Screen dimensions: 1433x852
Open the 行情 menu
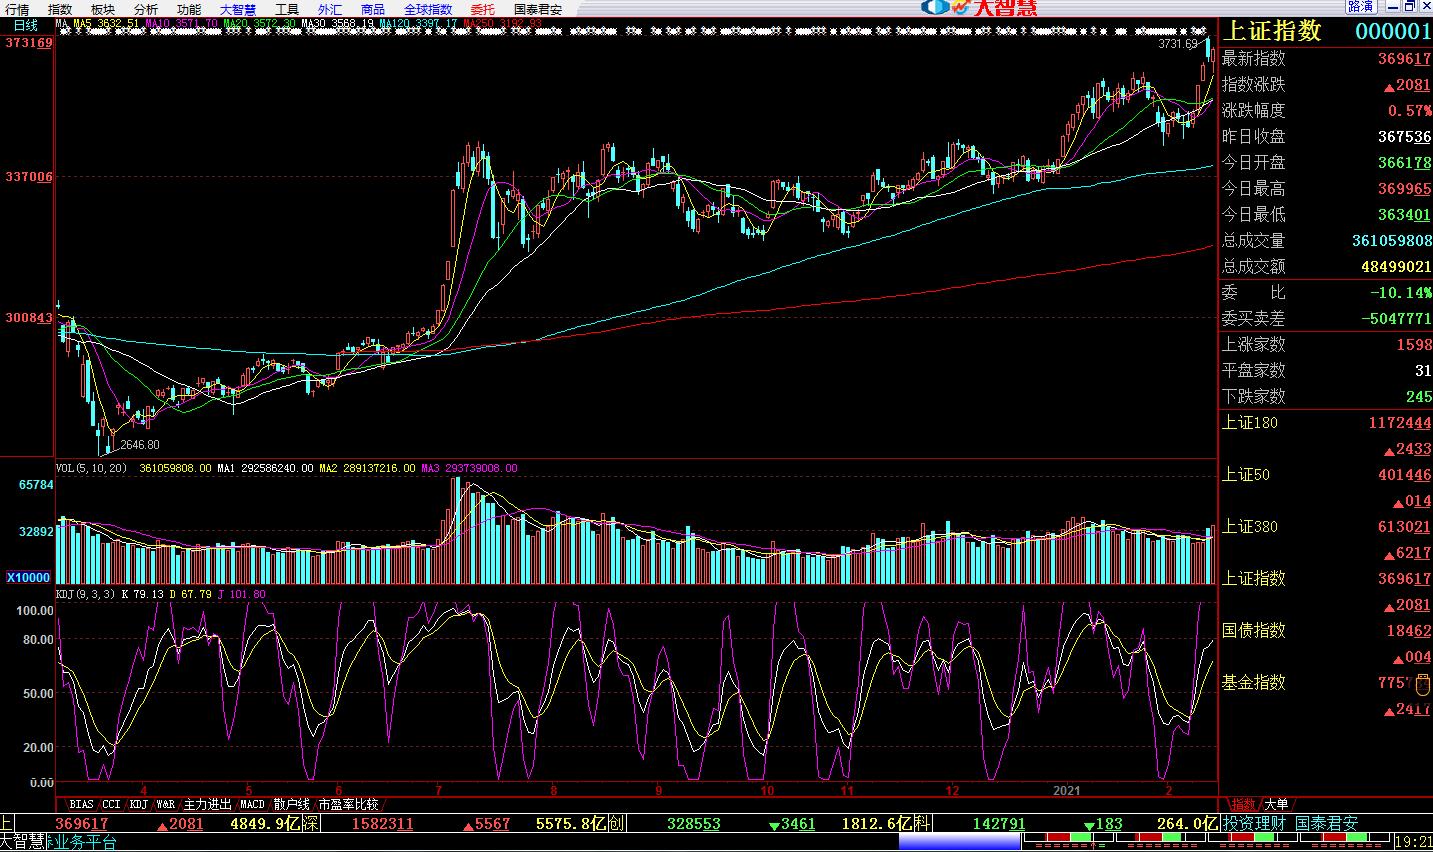click(17, 9)
